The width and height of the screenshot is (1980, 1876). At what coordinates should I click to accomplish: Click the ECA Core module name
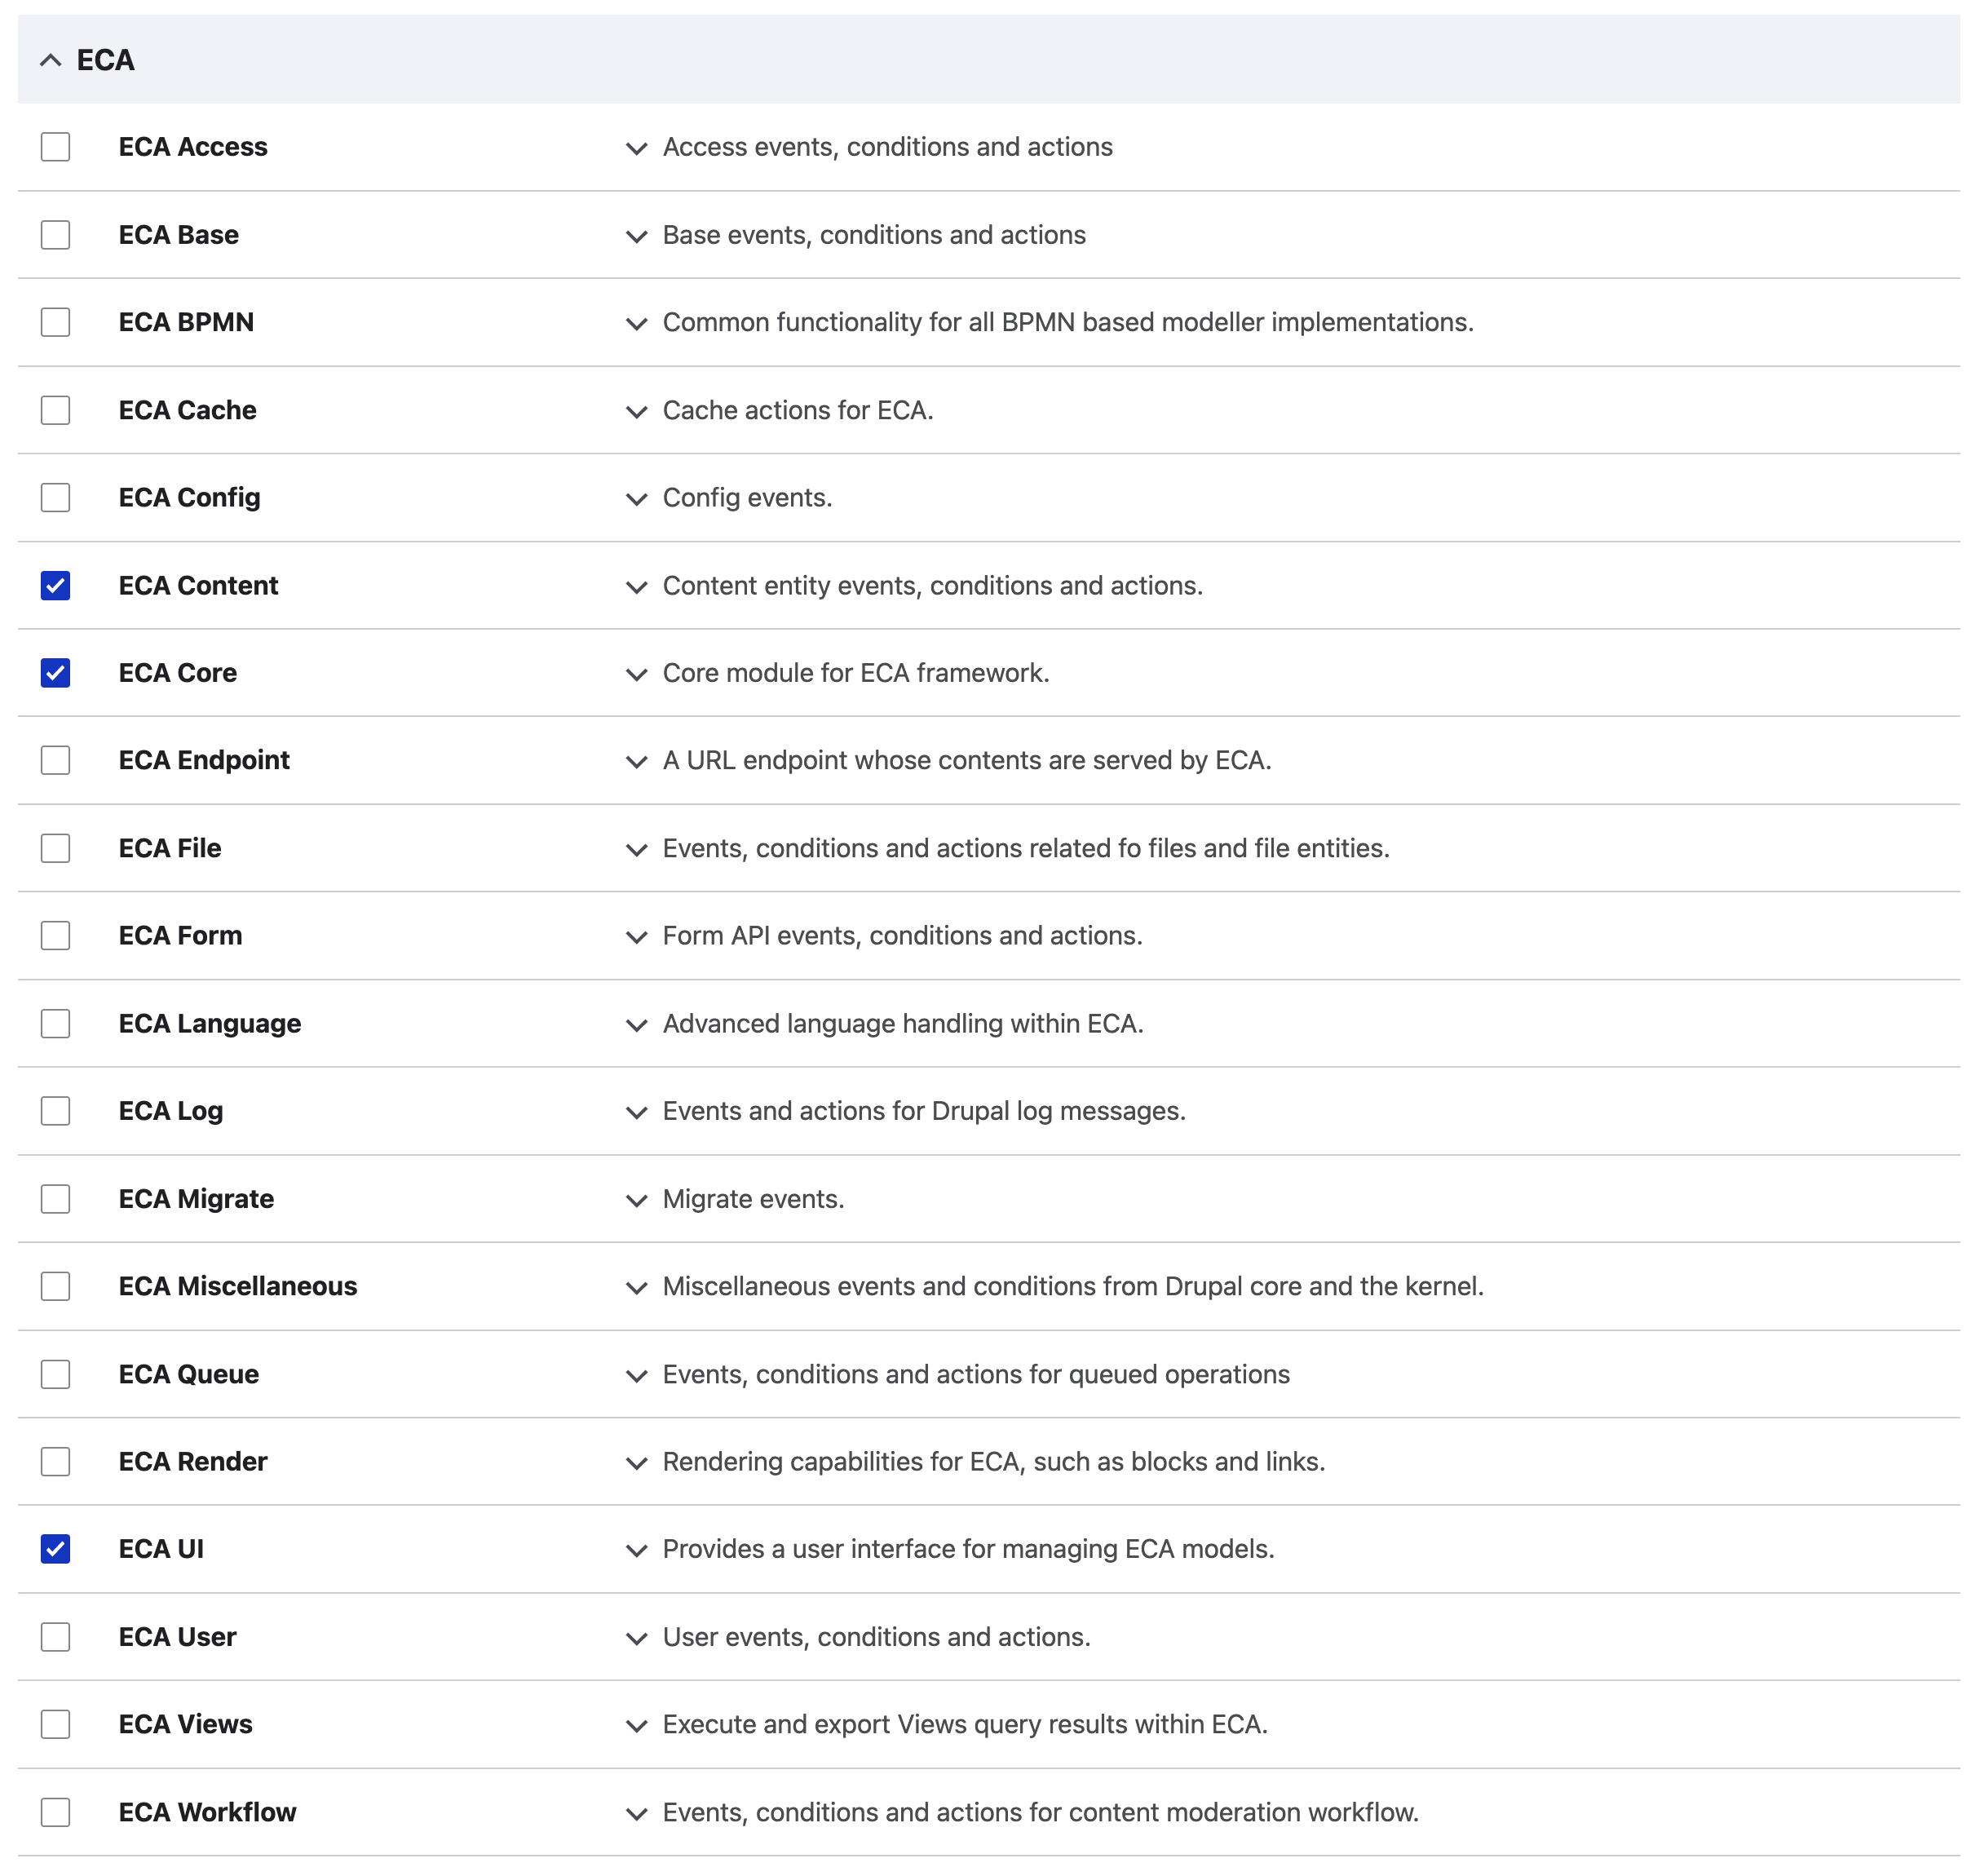pyautogui.click(x=178, y=673)
